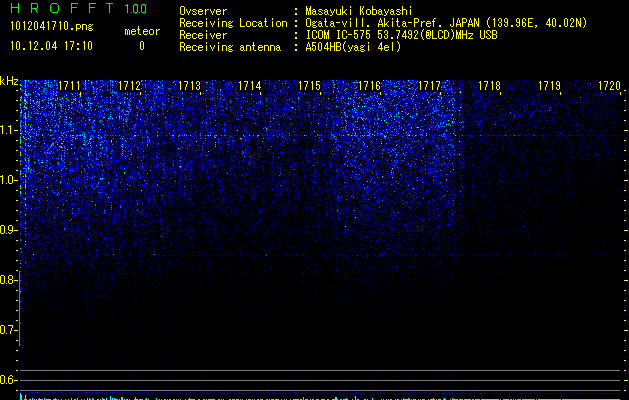The image size is (629, 400).
Task: Click the kHz axis unit label
Action: 9,81
